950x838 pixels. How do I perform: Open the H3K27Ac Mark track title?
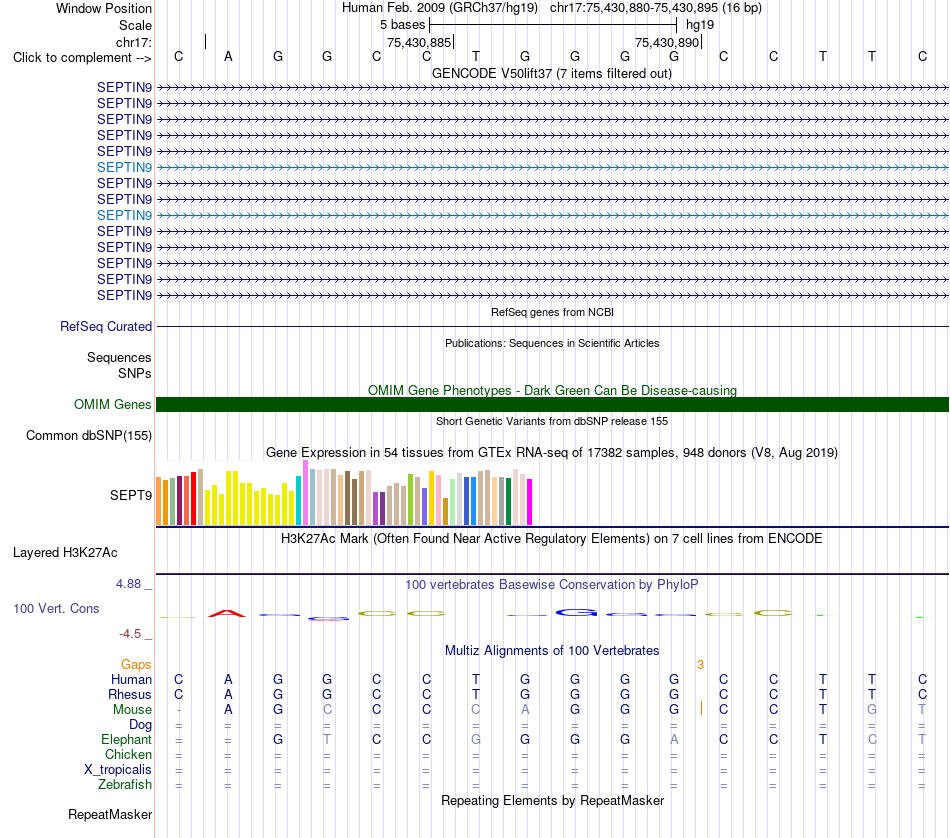[x=551, y=539]
